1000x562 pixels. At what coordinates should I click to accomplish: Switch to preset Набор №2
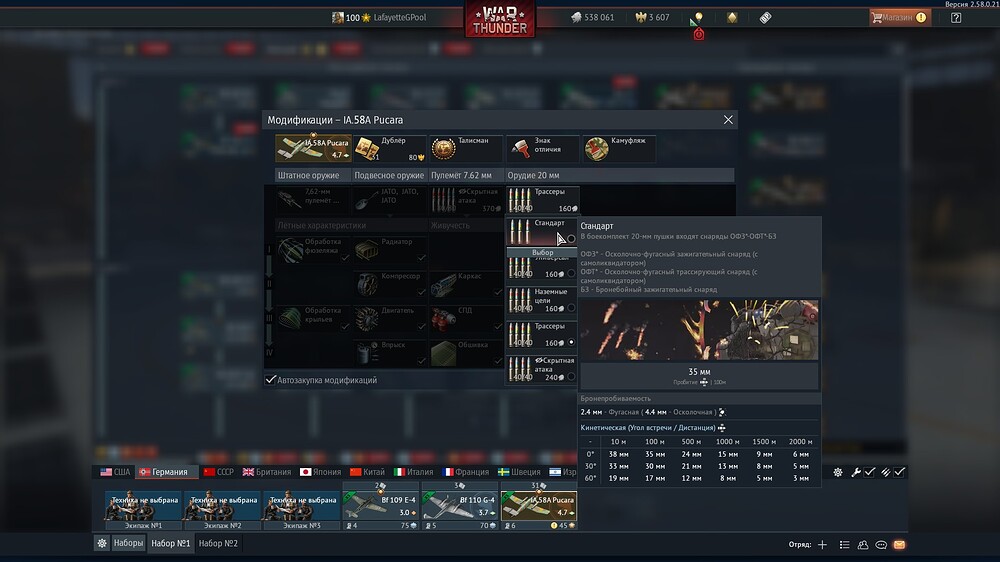coord(218,544)
